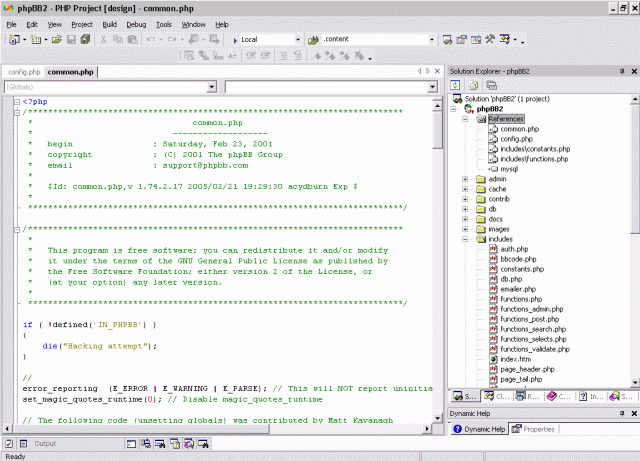Open the File menu
The height and width of the screenshot is (461, 640).
[11, 24]
